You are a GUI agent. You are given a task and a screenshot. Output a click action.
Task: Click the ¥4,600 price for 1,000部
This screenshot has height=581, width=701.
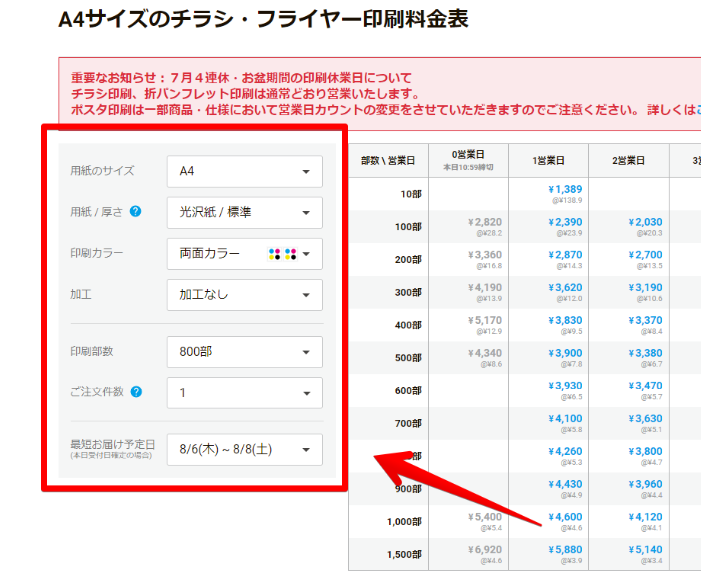tap(565, 517)
